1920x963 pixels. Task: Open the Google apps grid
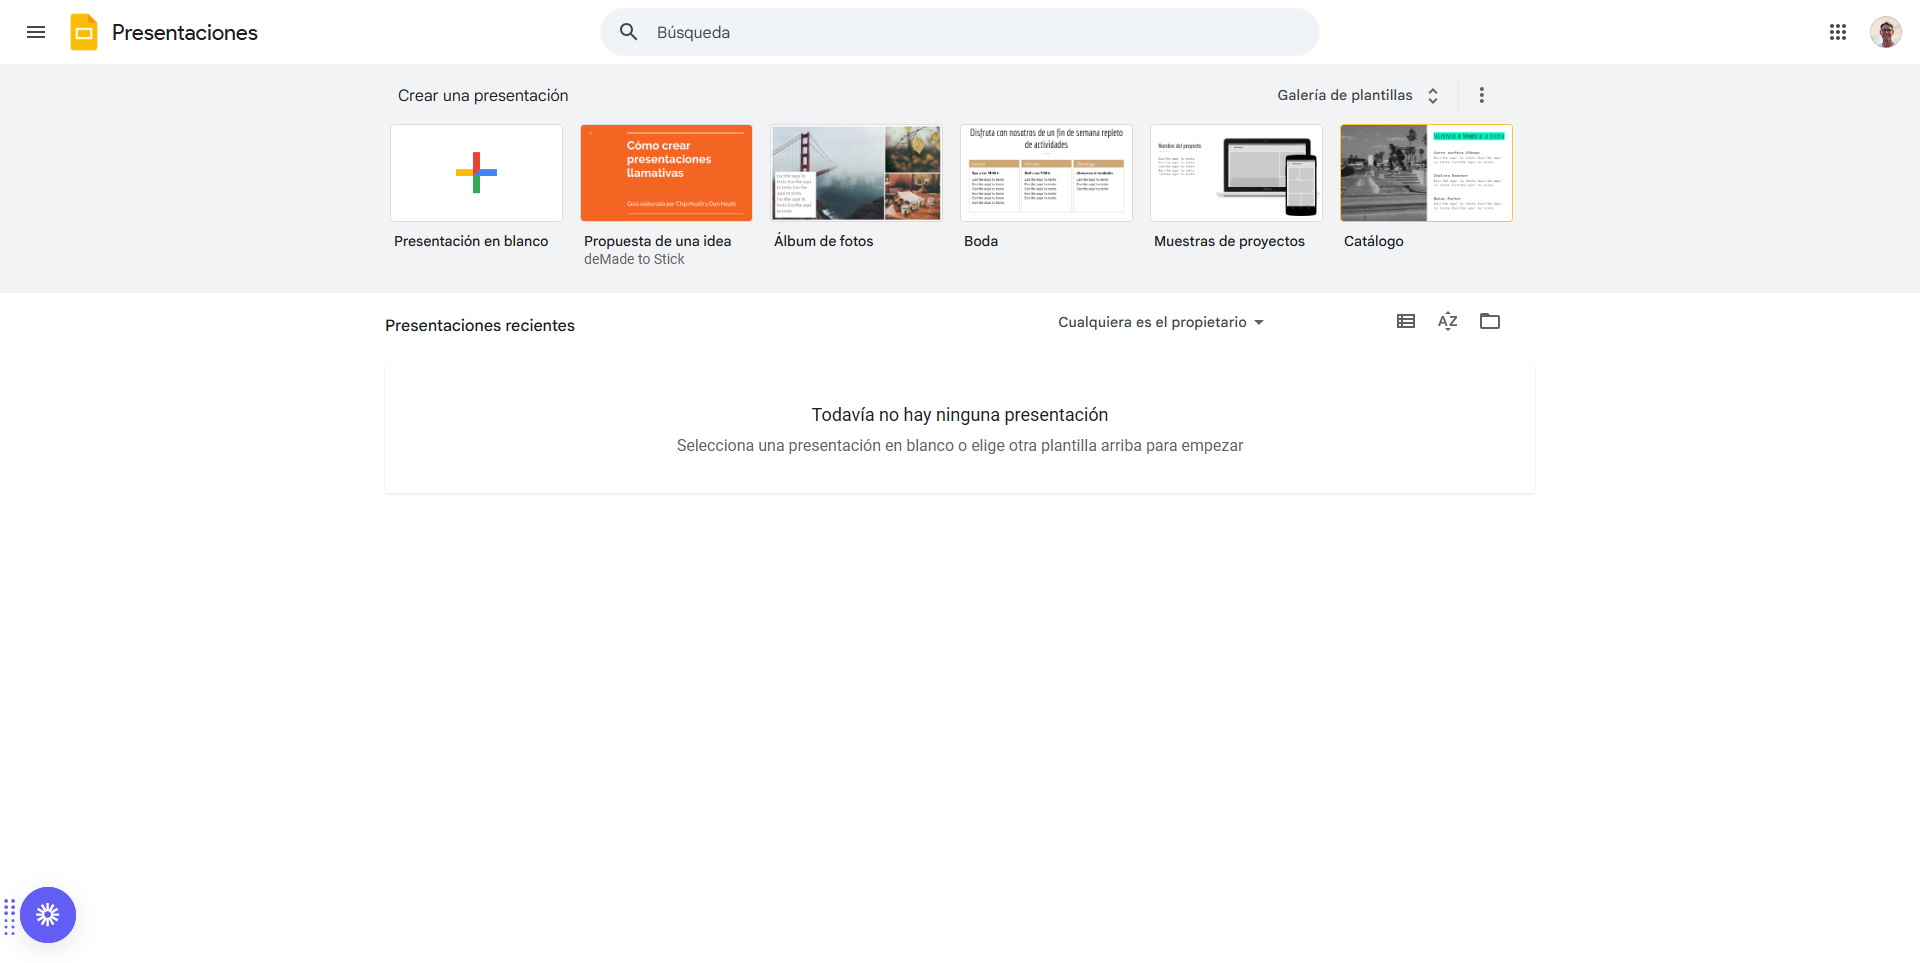click(x=1837, y=32)
